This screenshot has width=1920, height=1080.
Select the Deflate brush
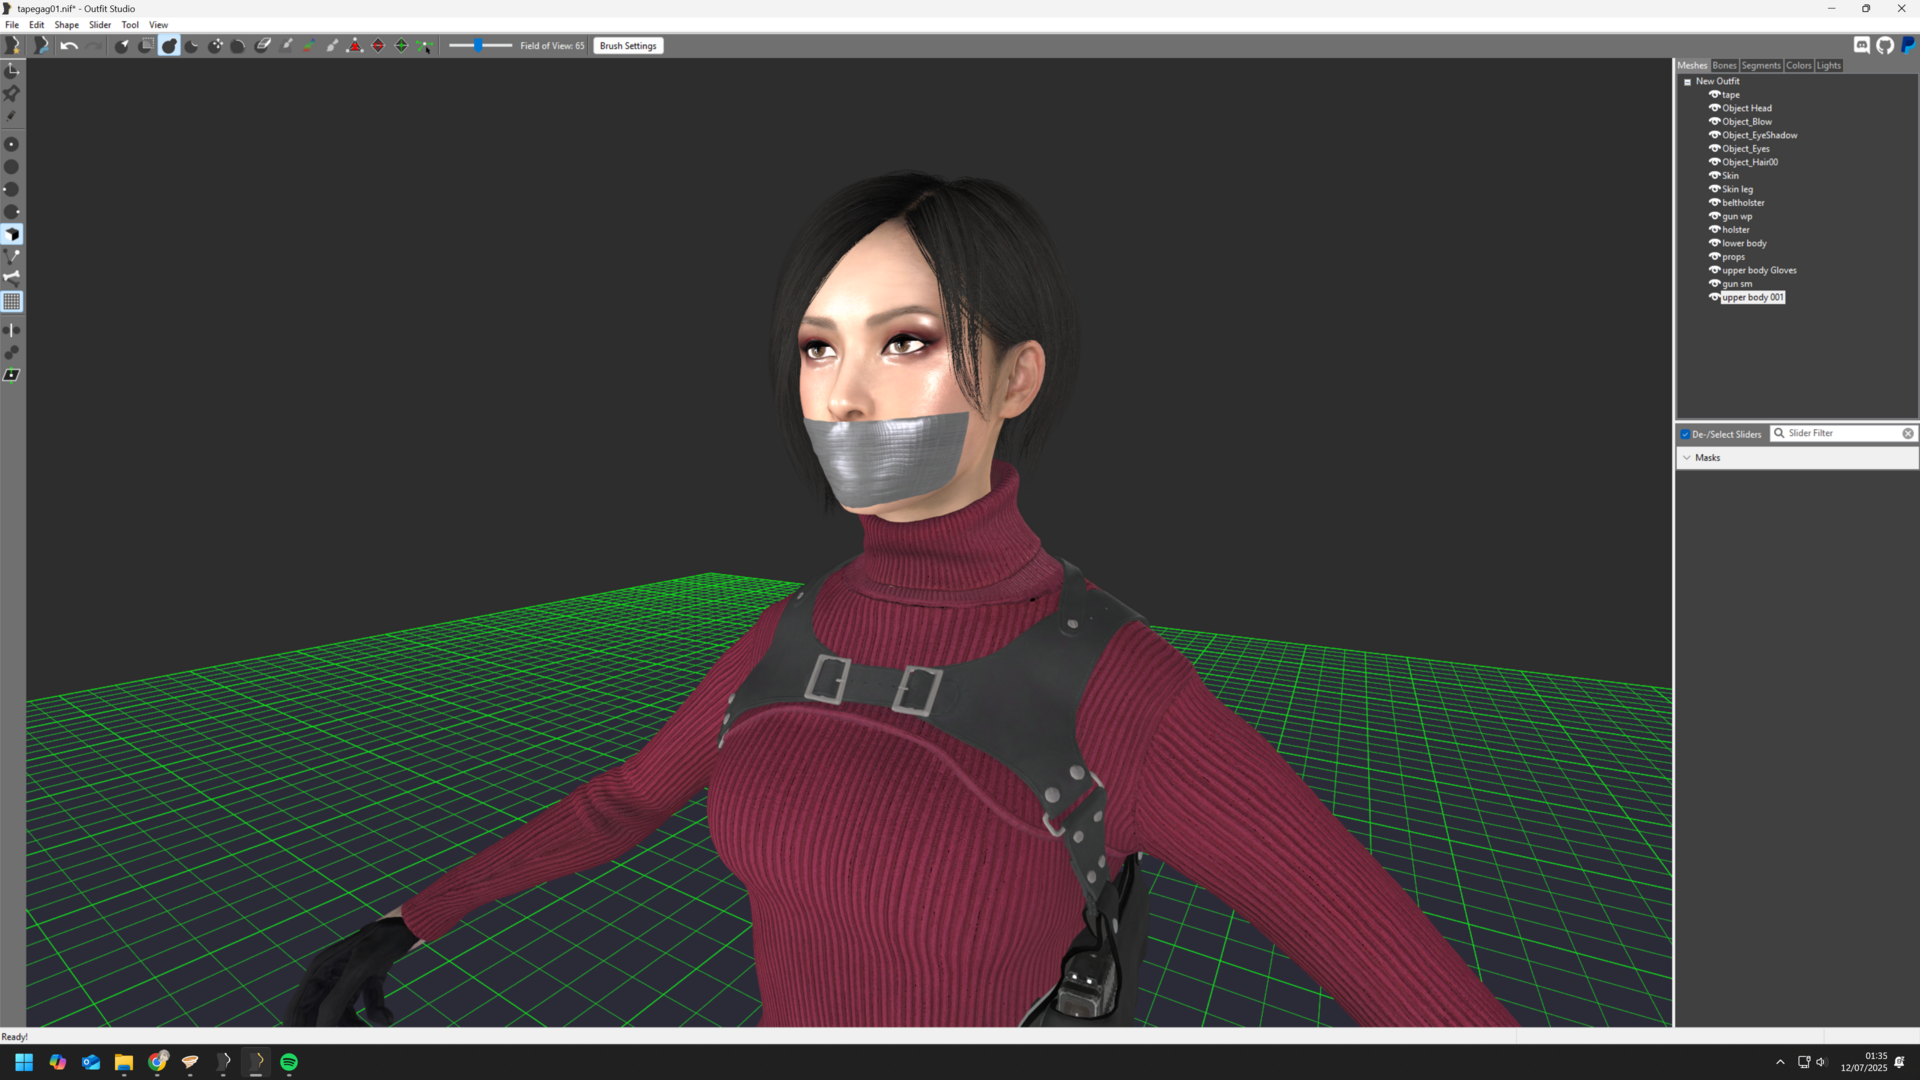pyautogui.click(x=192, y=46)
